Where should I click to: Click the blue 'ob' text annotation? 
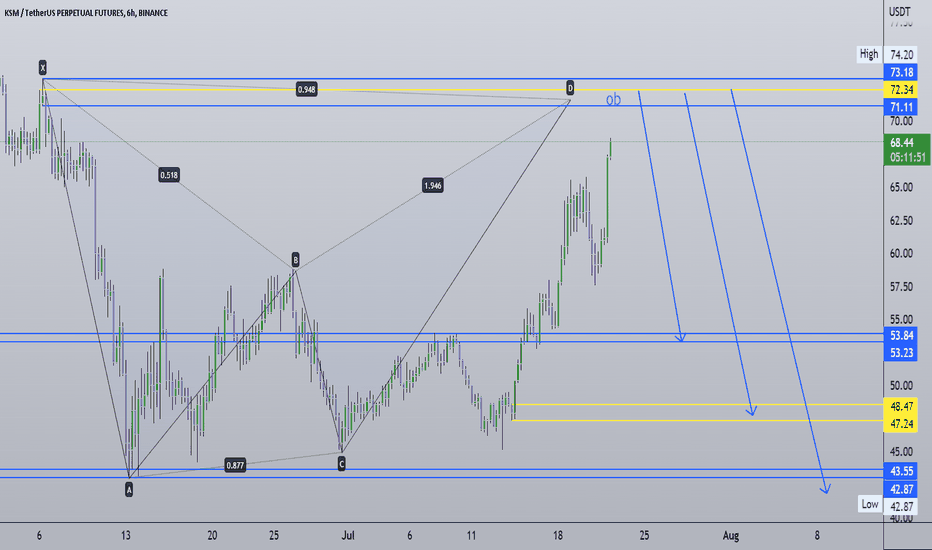tap(613, 99)
